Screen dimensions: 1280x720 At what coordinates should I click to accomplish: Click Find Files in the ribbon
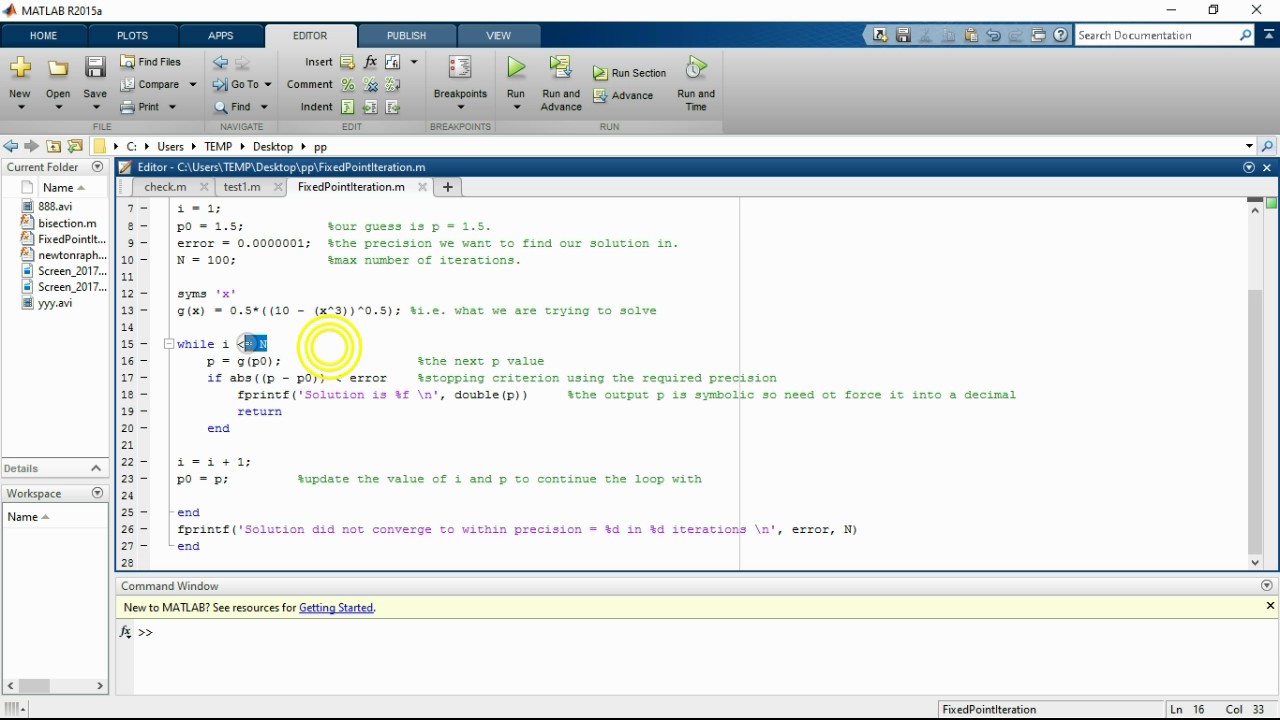[151, 62]
